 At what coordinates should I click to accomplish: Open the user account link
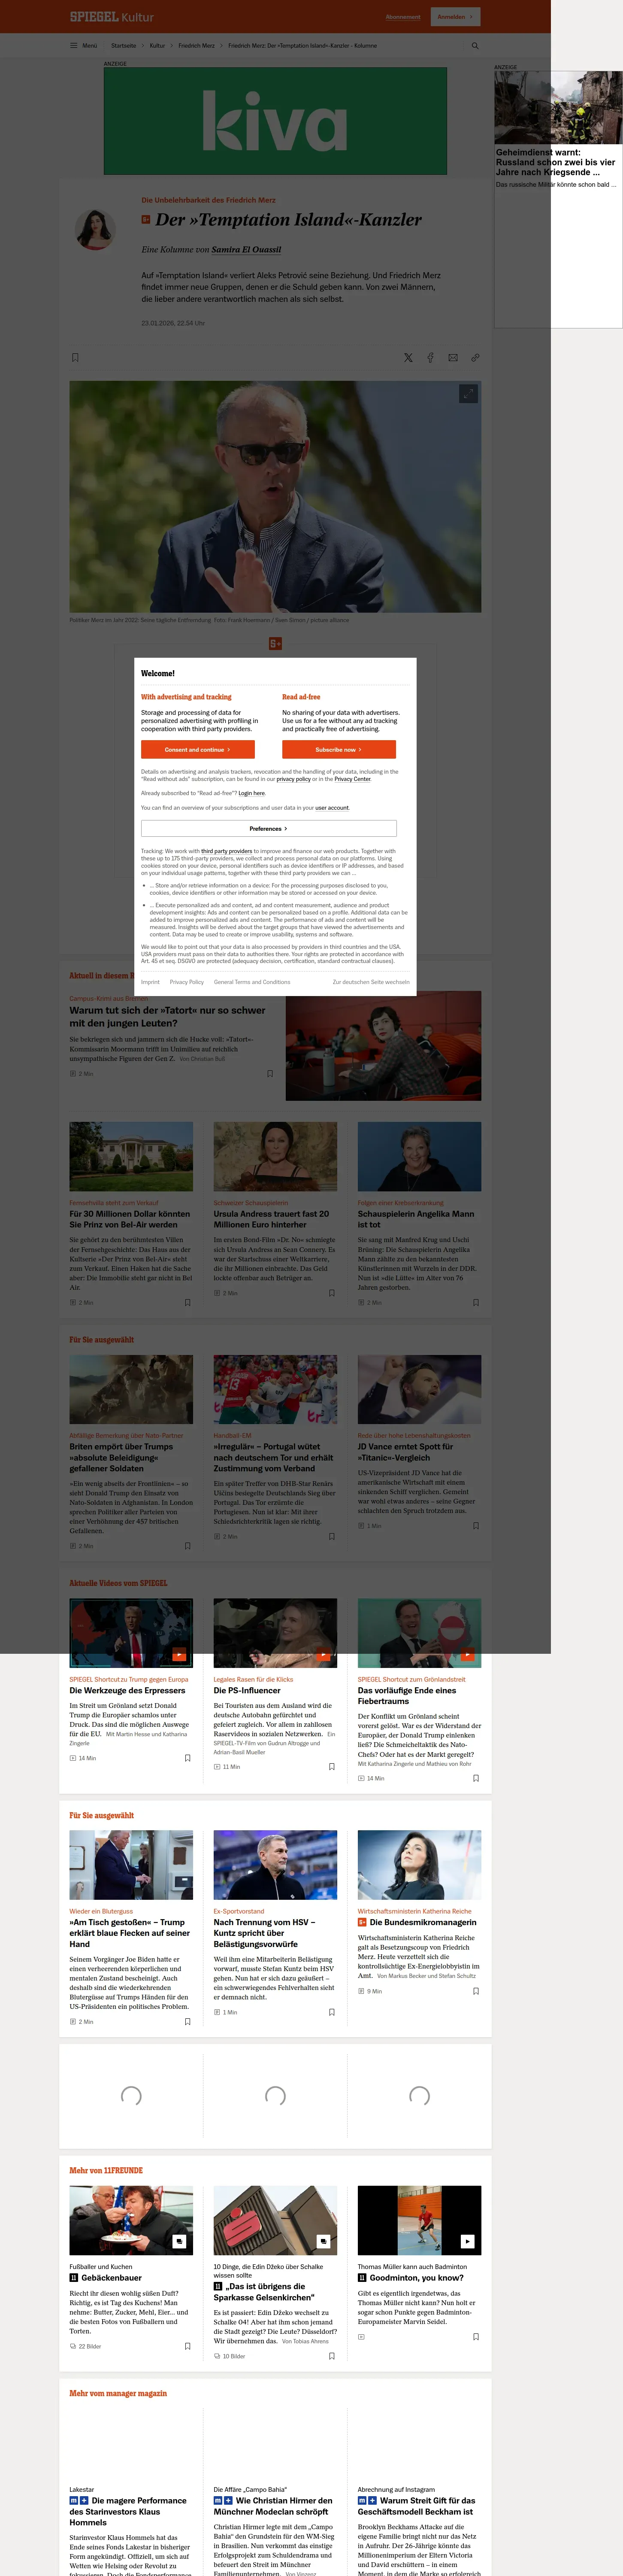332,807
